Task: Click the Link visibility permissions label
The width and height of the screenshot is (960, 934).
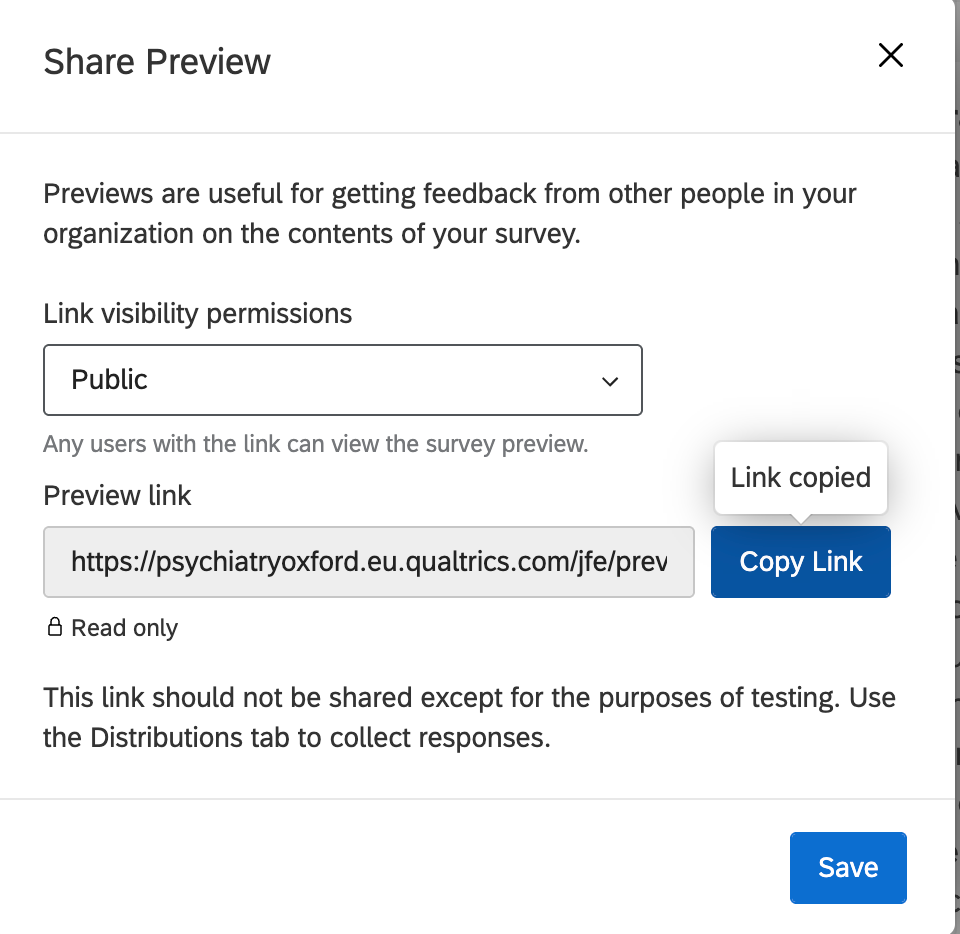Action: coord(198,313)
